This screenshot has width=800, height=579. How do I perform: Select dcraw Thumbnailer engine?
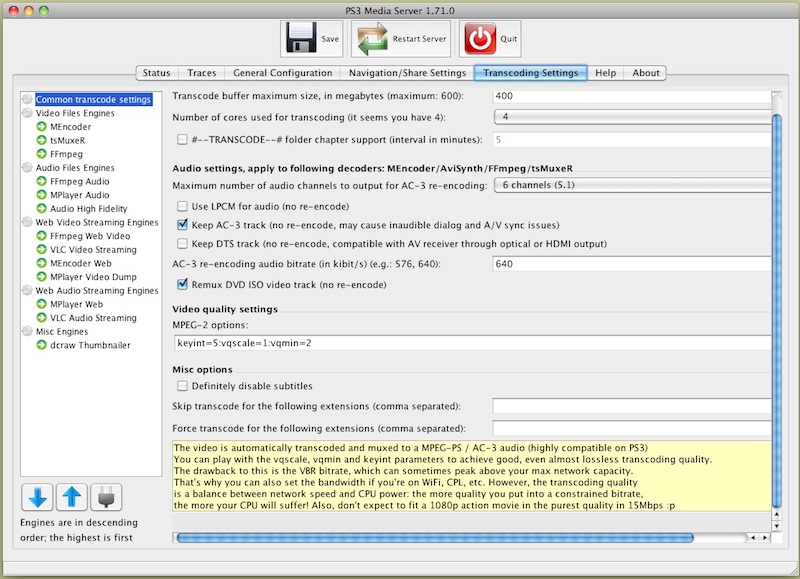point(90,345)
